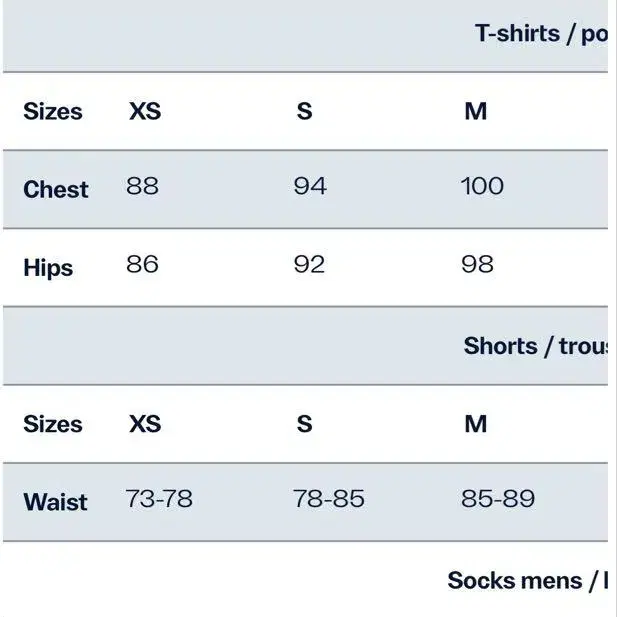This screenshot has height=617, width=617.
Task: Click the XS column header above Chest
Action: coord(145,111)
